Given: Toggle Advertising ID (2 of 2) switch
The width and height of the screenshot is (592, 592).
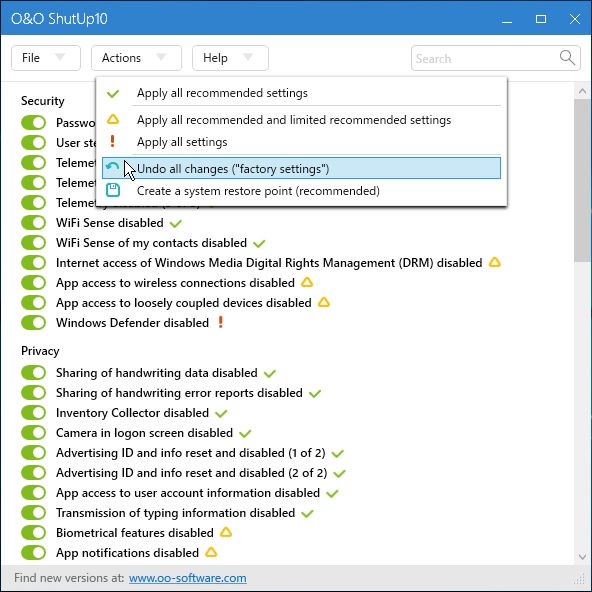Looking at the screenshot, I should coord(33,473).
